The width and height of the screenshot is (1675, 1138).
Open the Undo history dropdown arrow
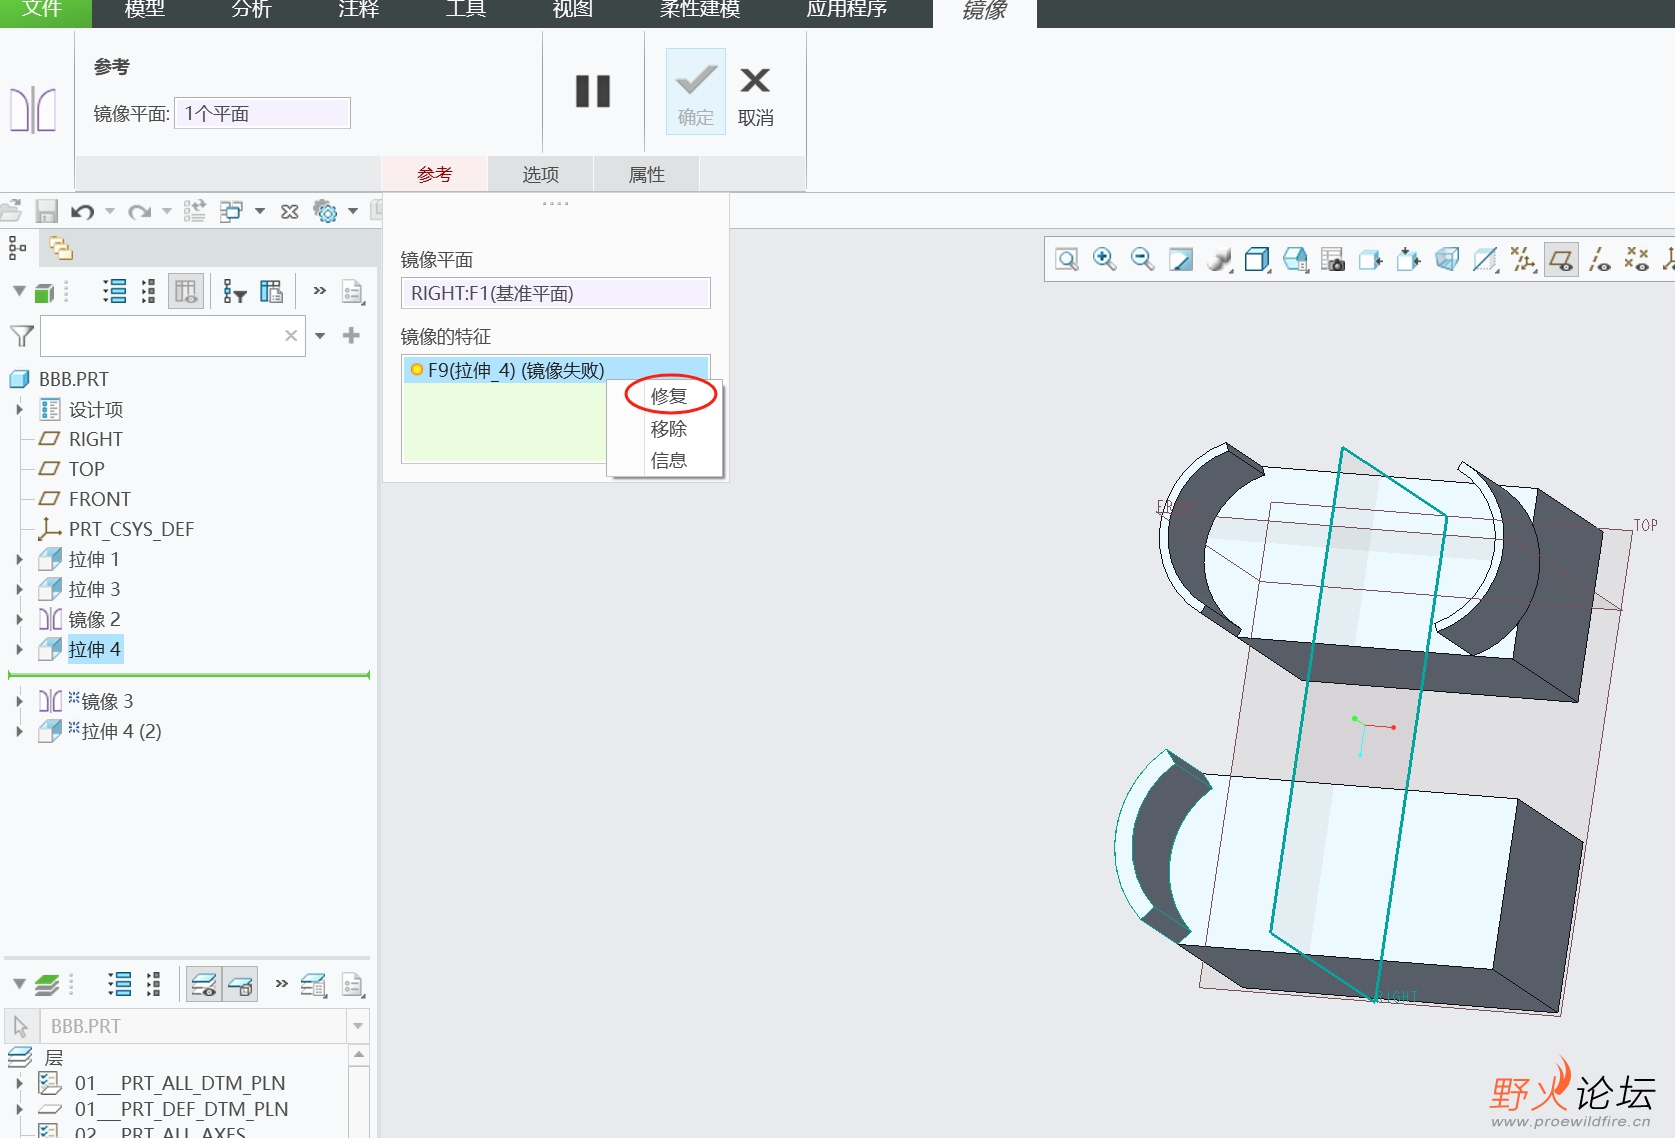[110, 211]
